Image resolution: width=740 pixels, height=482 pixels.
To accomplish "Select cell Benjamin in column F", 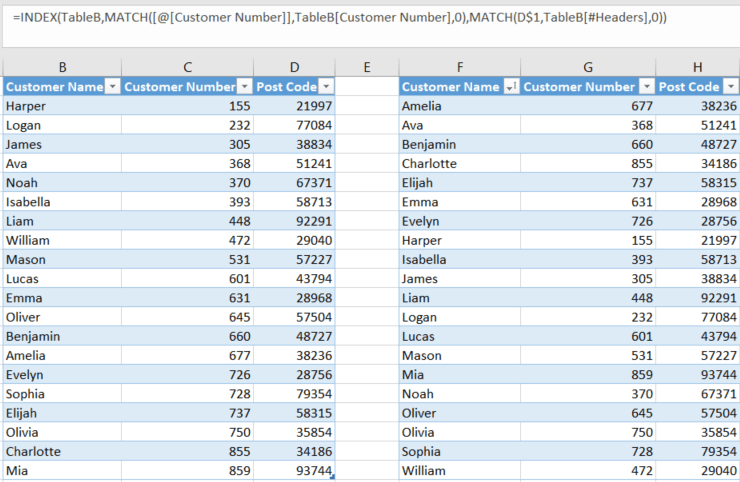I will point(460,144).
